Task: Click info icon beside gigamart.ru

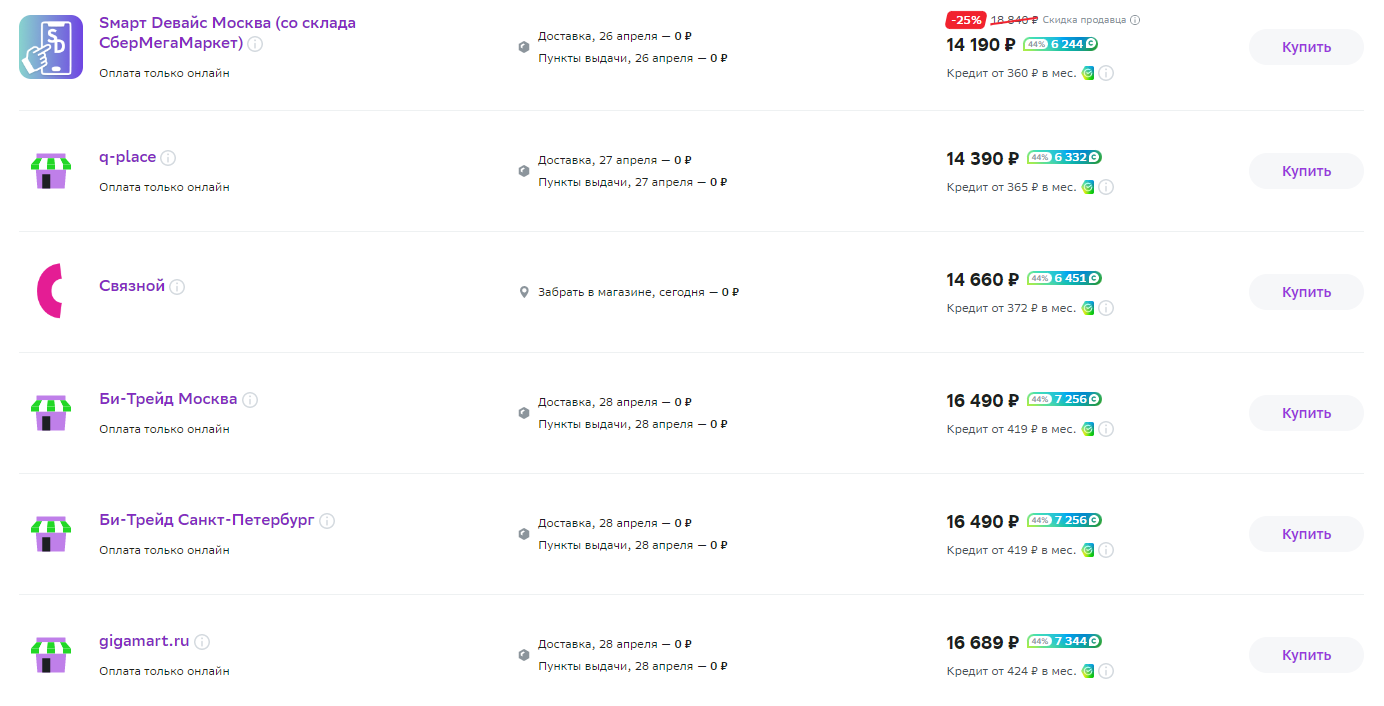Action: (202, 642)
